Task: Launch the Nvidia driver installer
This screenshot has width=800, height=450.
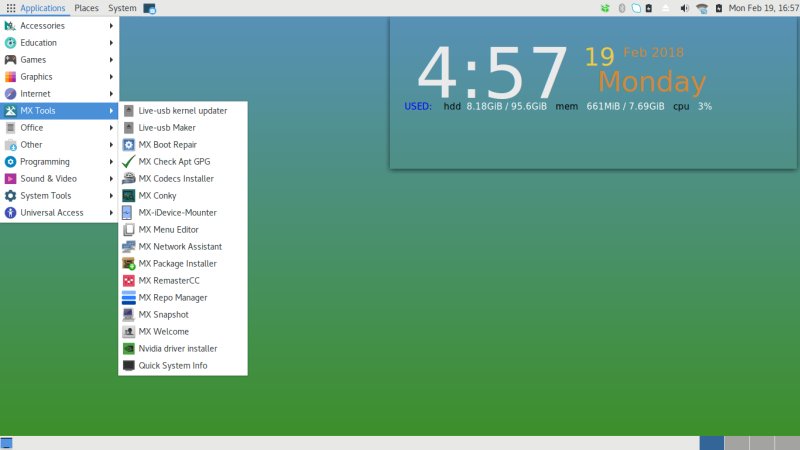Action: point(177,349)
